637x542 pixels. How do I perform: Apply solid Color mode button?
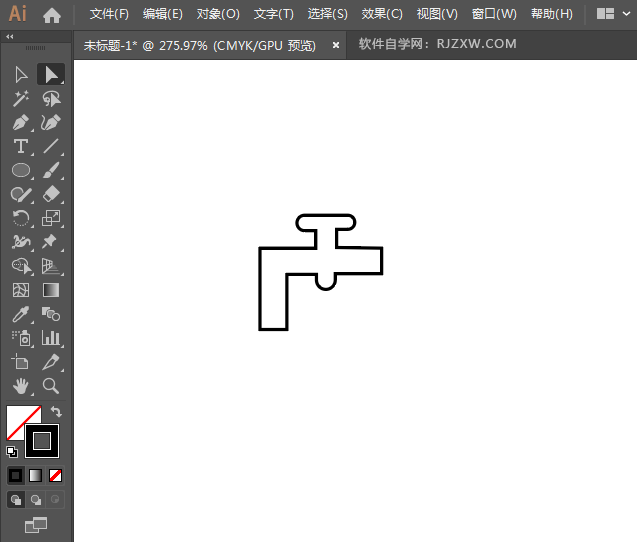point(15,475)
